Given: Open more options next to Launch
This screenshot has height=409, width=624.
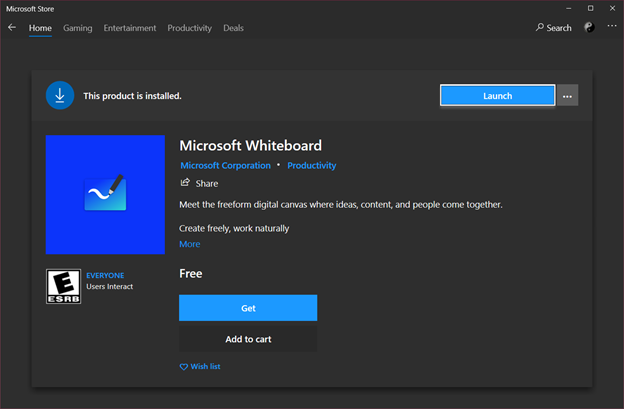Looking at the screenshot, I should (567, 95).
